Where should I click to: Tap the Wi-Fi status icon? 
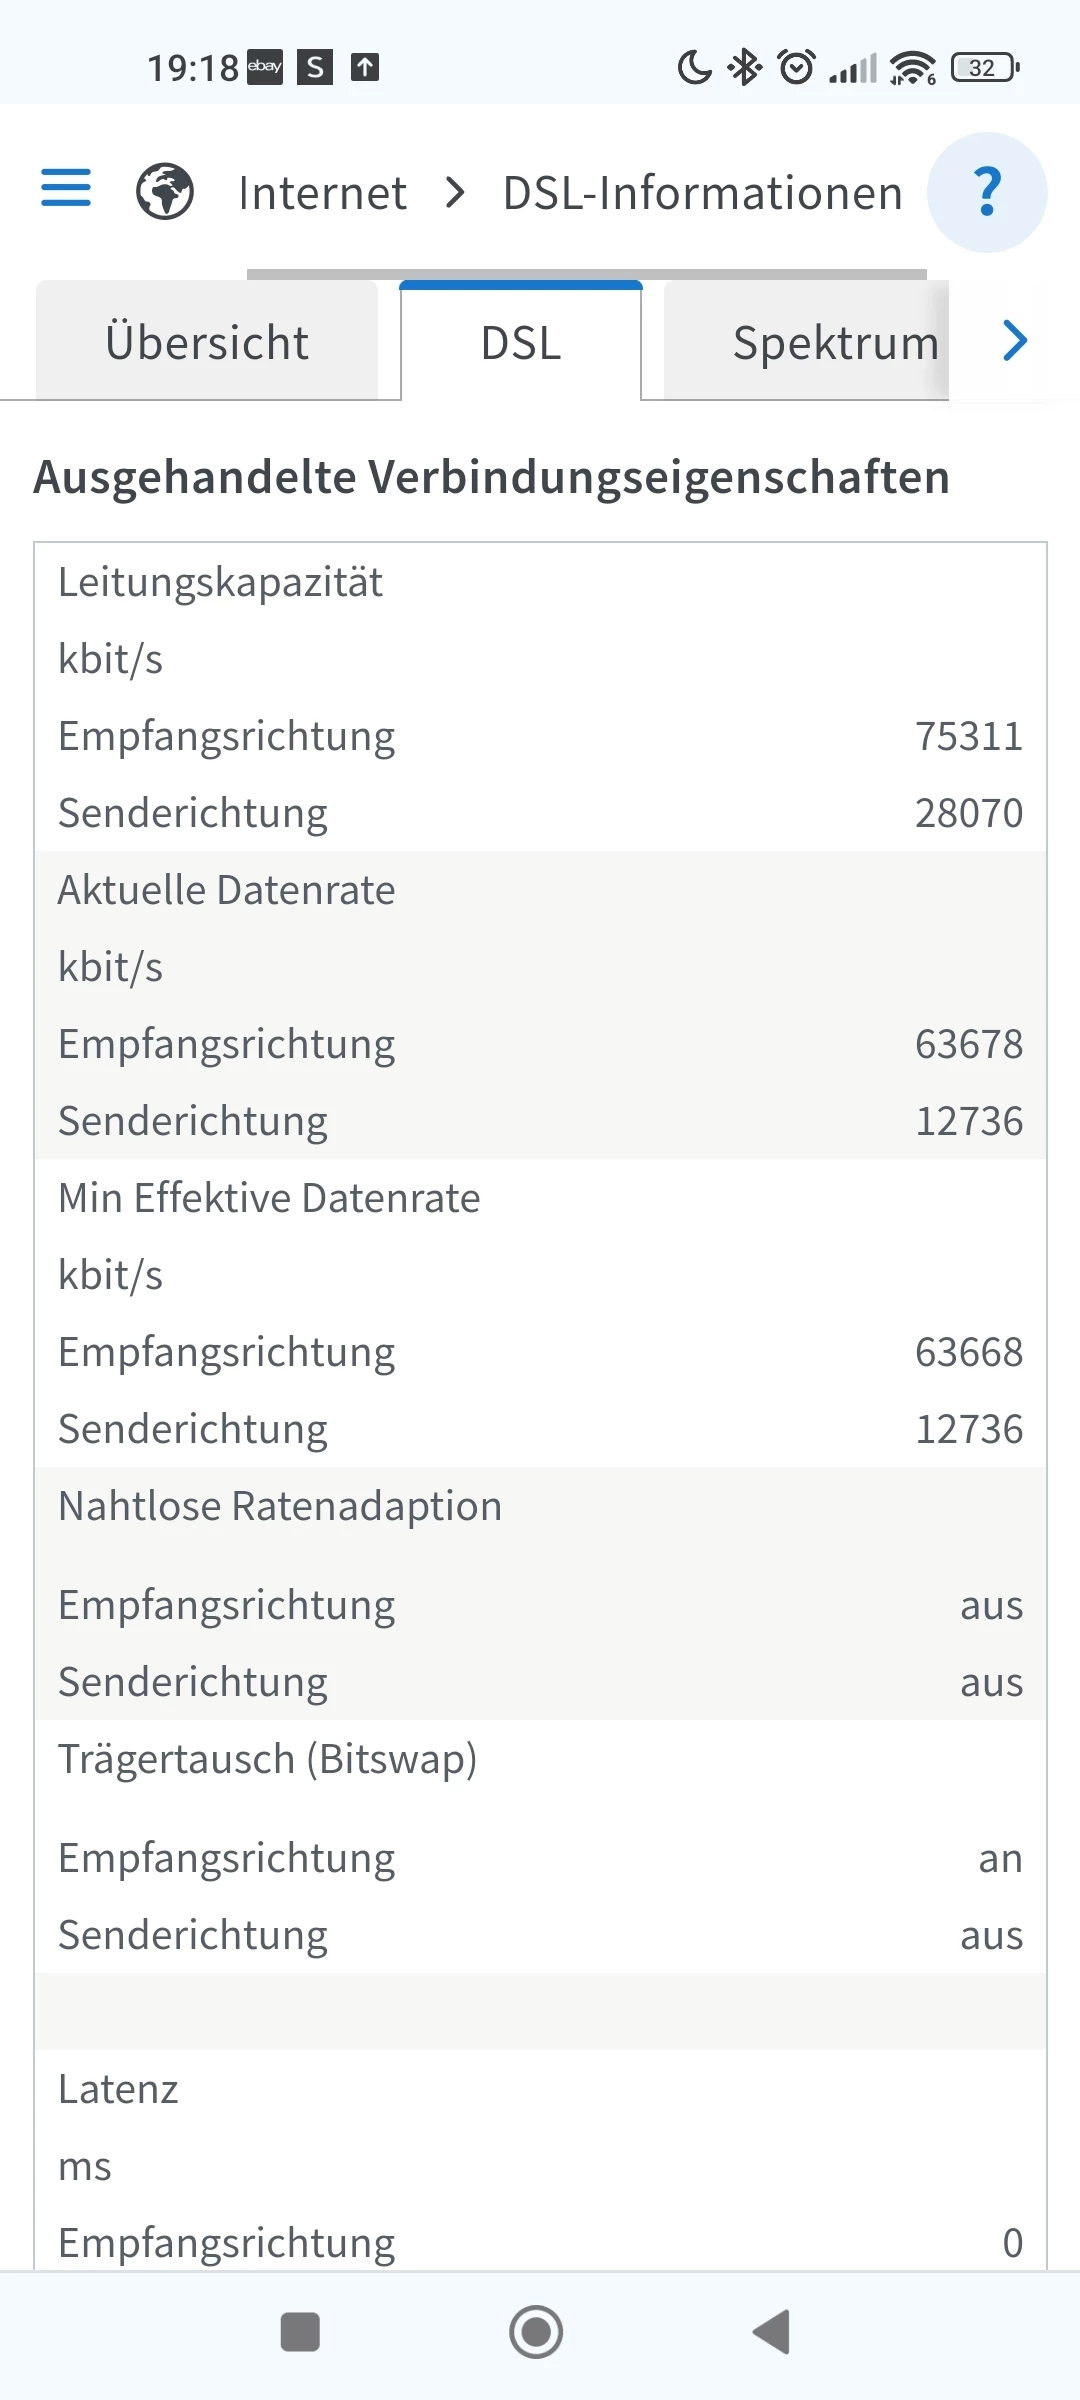[912, 68]
